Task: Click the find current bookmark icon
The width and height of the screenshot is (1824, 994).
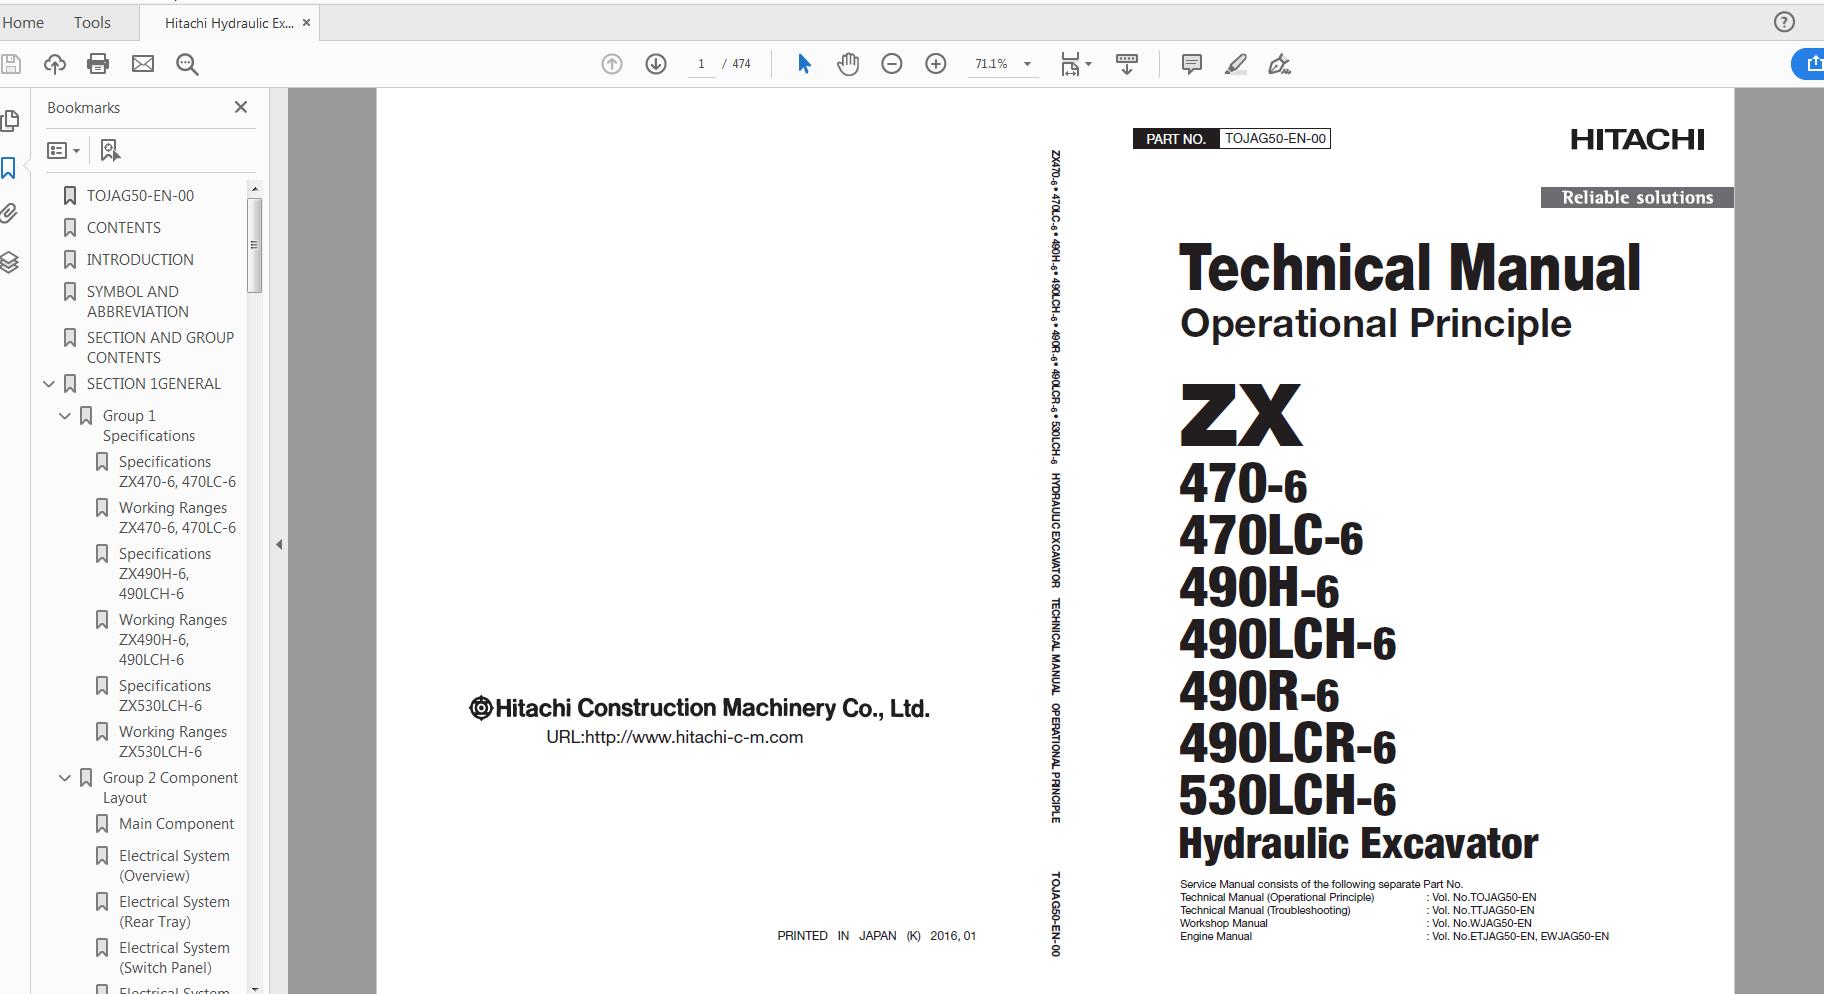Action: click(110, 150)
